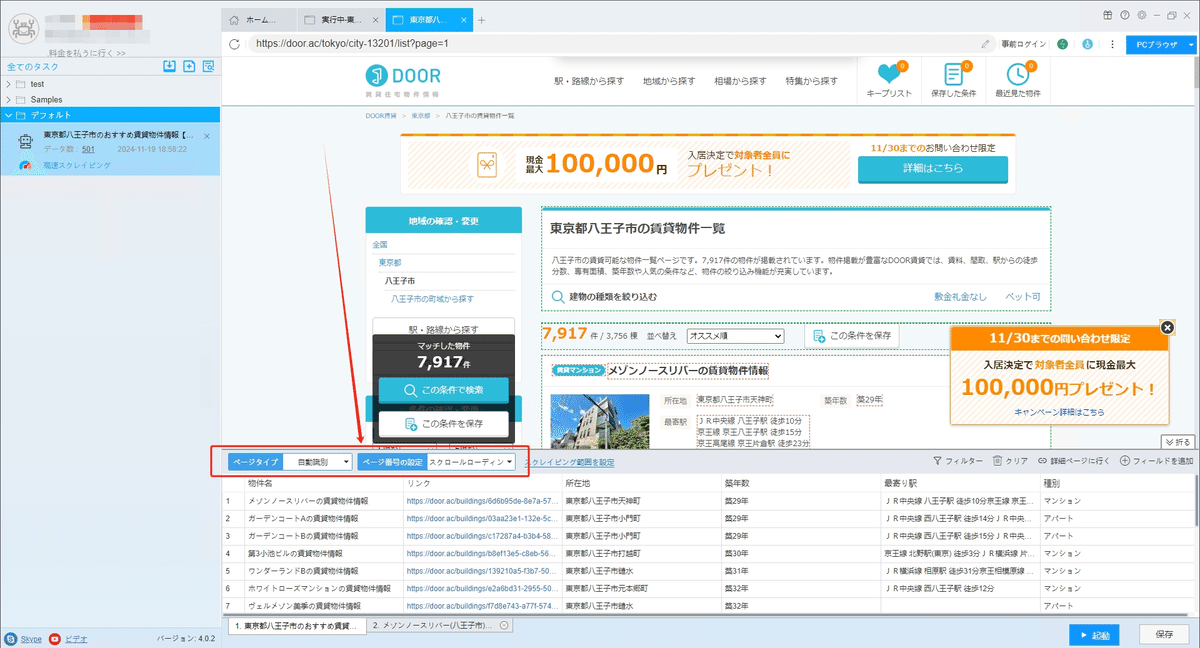The image size is (1200, 648).
Task: Click the 地域から探す nav menu item
Action: coord(669,81)
